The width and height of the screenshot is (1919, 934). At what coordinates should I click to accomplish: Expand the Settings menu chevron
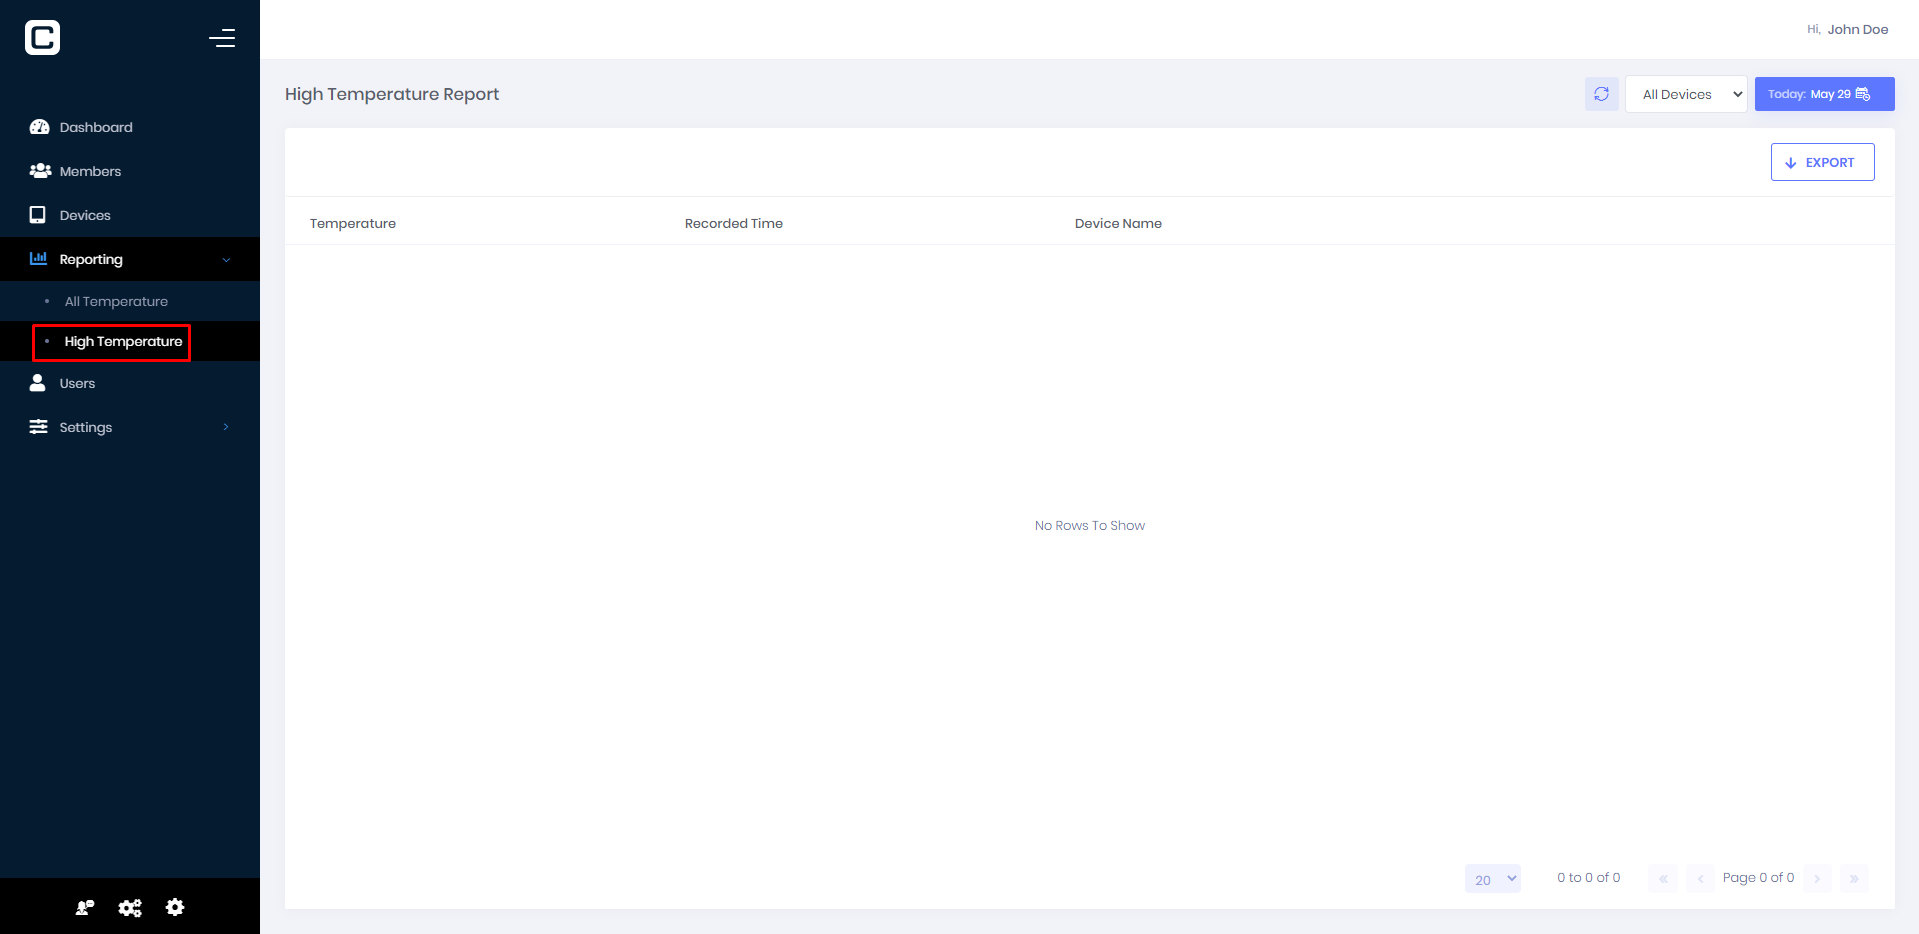click(226, 427)
